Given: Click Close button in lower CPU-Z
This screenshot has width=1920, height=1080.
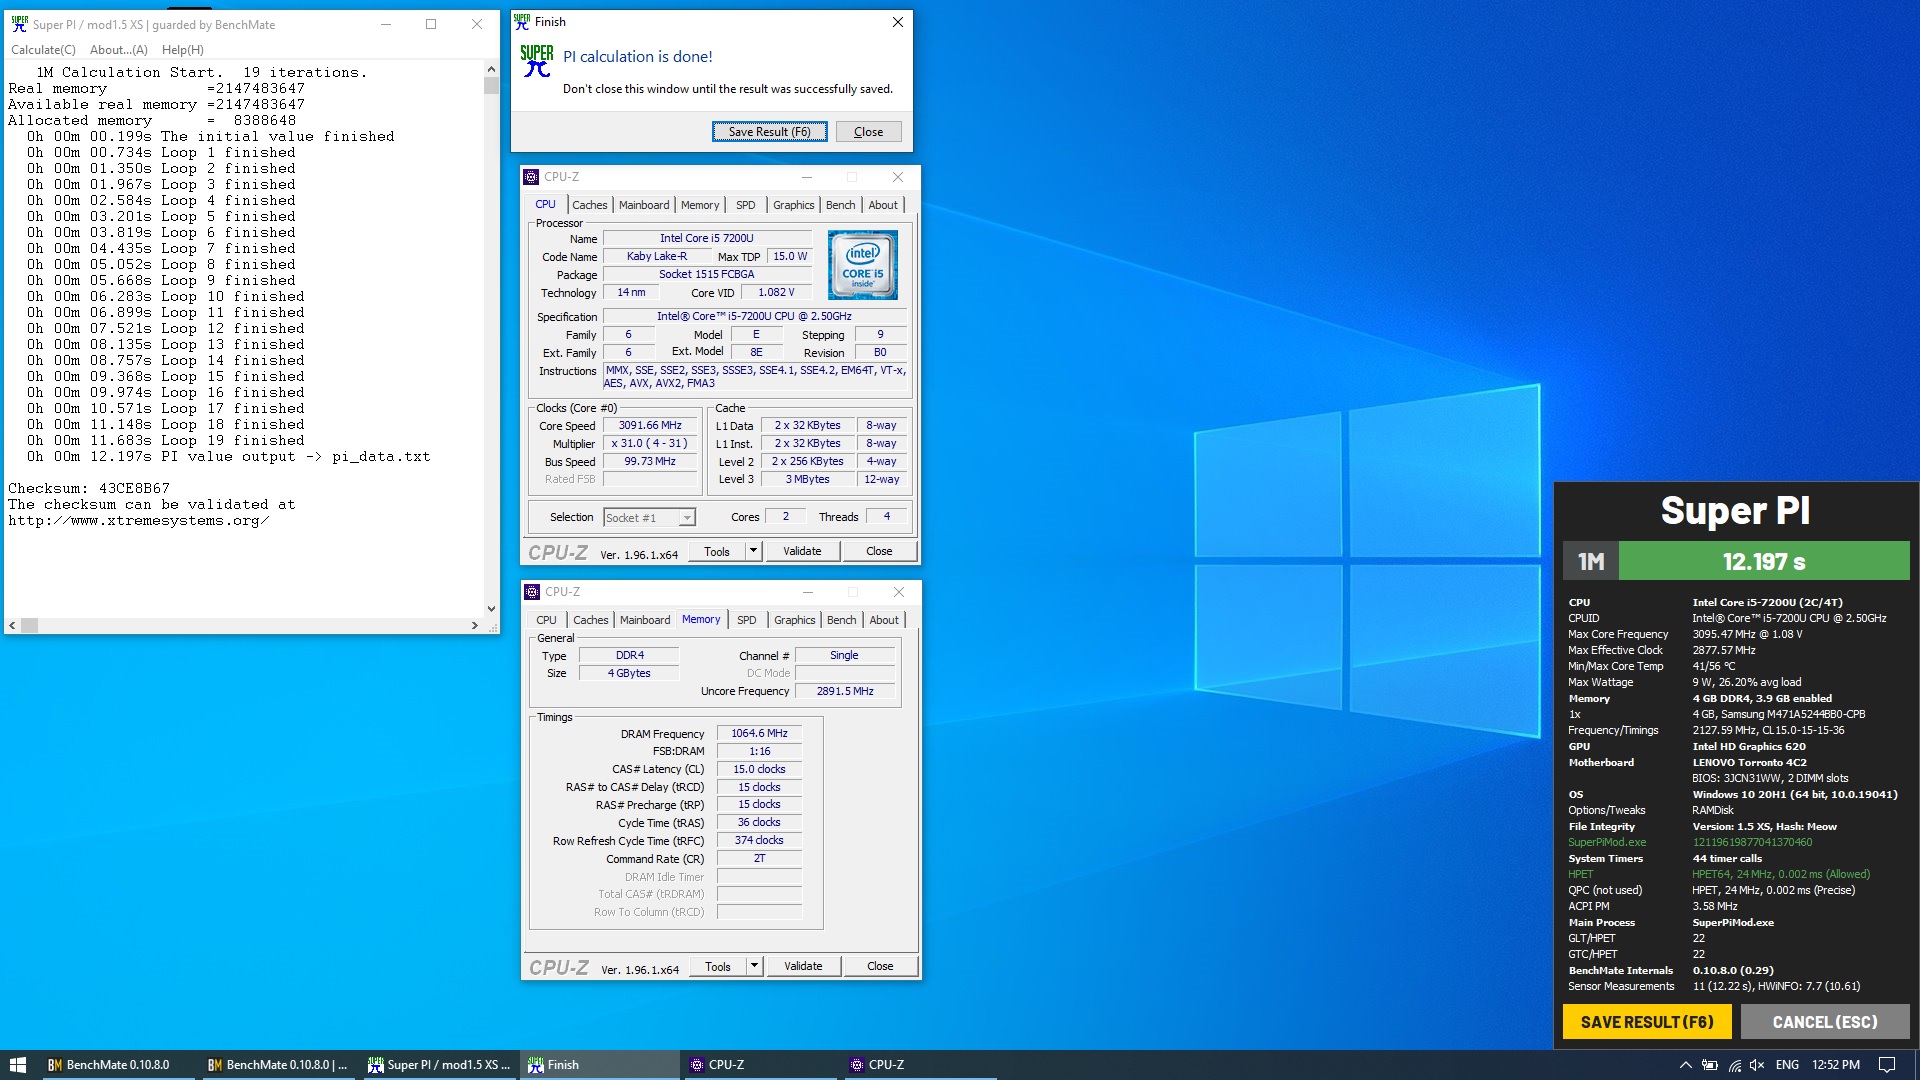Looking at the screenshot, I should 880,966.
